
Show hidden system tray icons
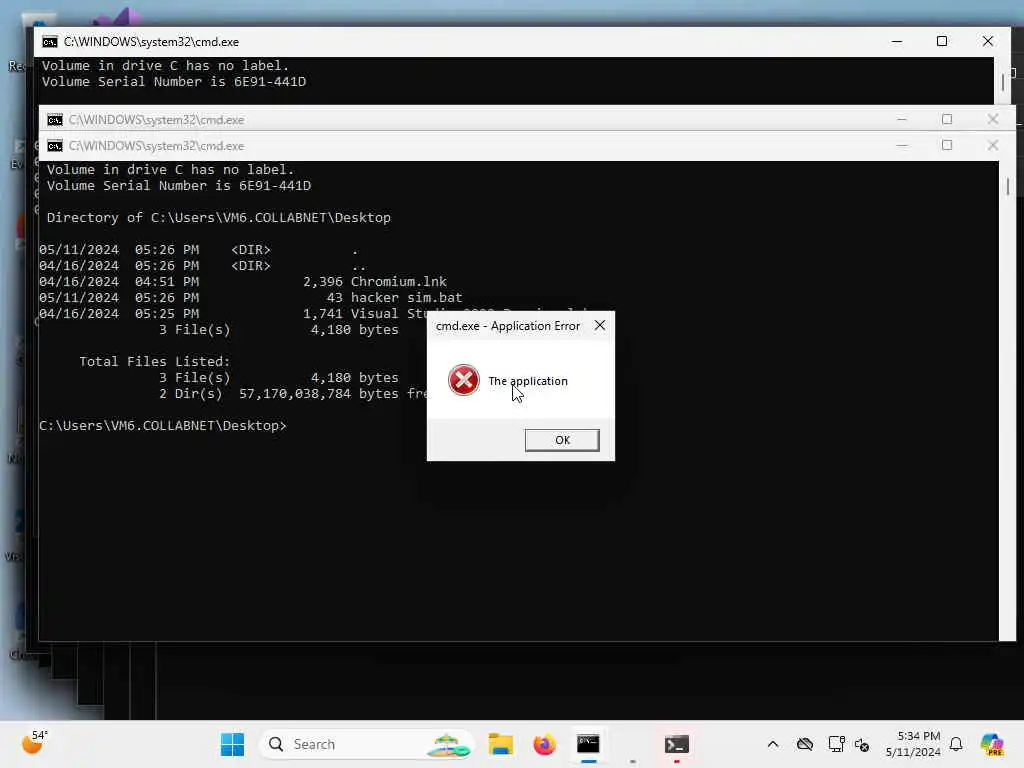click(x=773, y=744)
